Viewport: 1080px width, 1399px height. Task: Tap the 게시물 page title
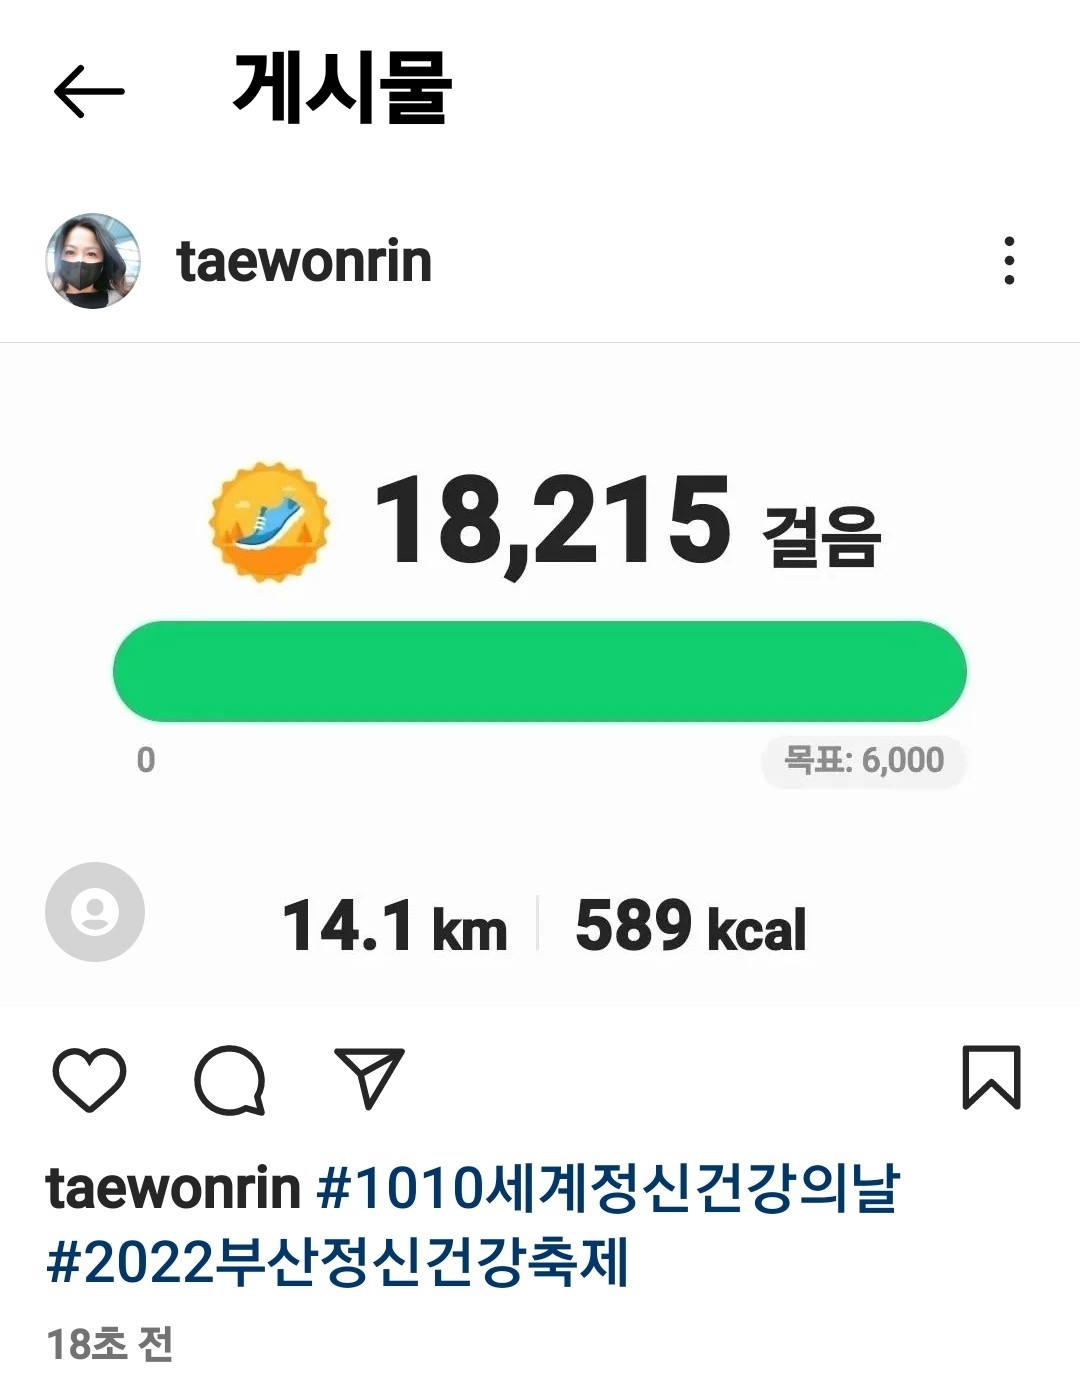[x=342, y=89]
